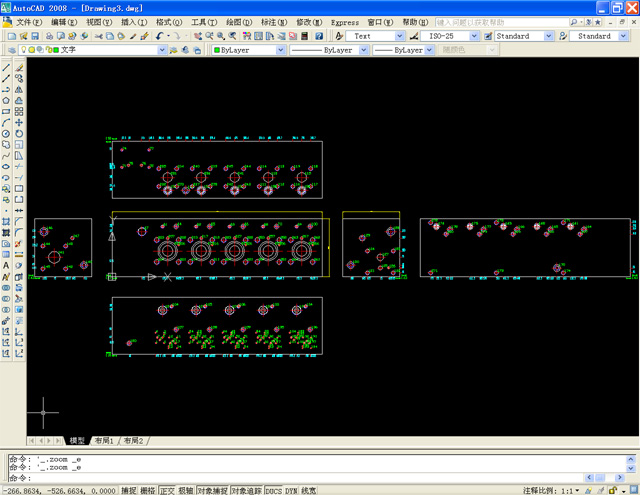
Task: Click the Rotate tool
Action: 19,133
